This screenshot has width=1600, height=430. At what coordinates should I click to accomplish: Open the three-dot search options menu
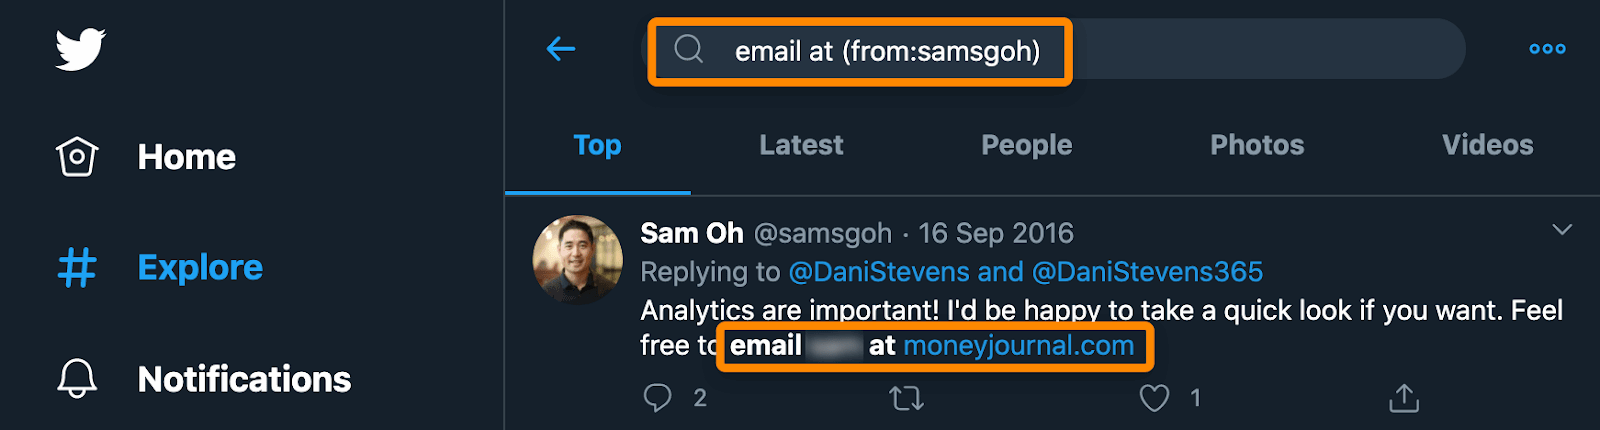point(1547,49)
